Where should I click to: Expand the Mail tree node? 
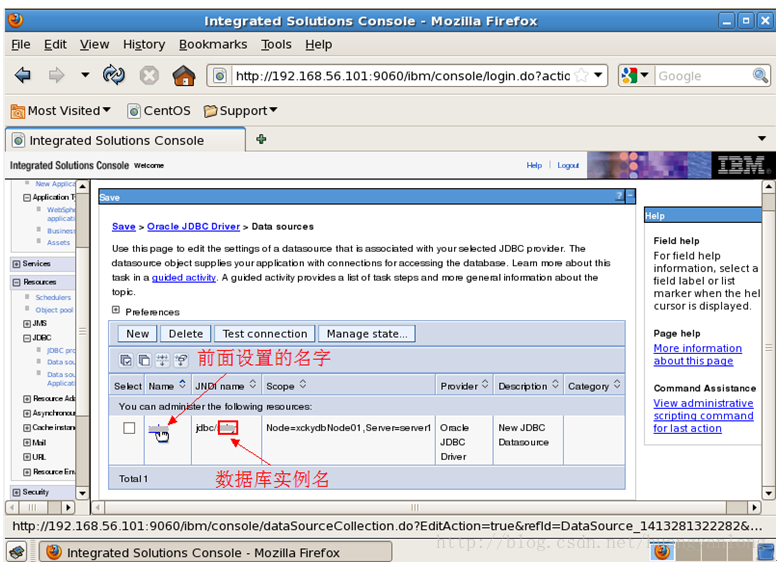click(x=27, y=443)
